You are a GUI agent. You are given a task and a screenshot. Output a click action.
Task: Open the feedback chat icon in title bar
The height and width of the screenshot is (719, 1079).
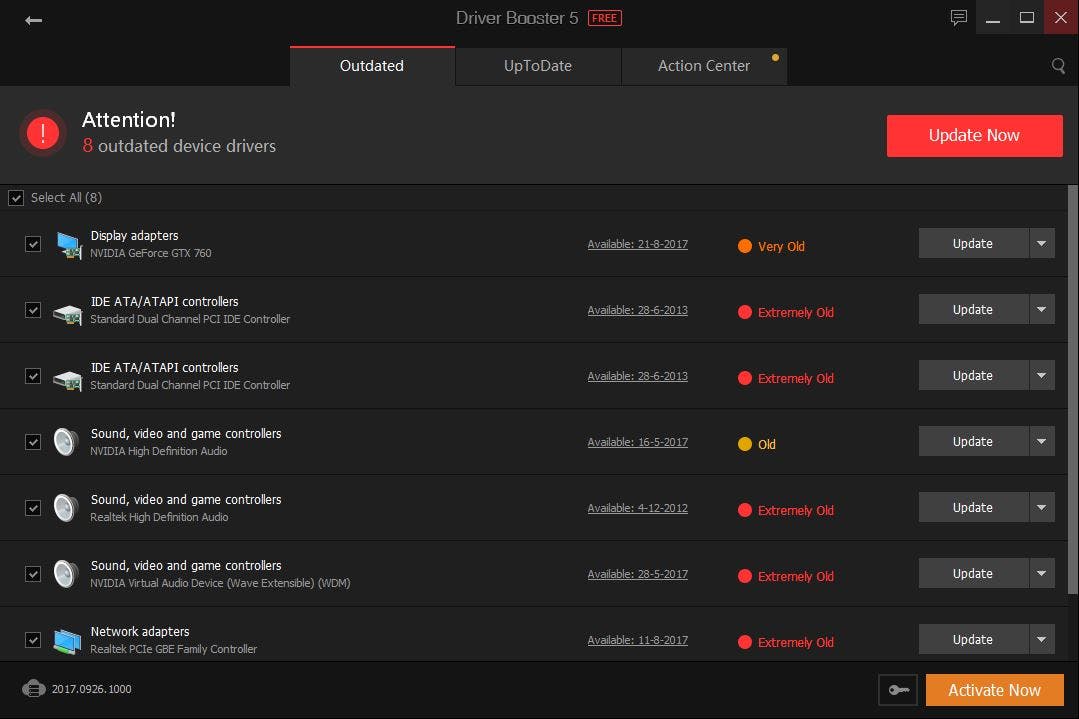point(959,17)
